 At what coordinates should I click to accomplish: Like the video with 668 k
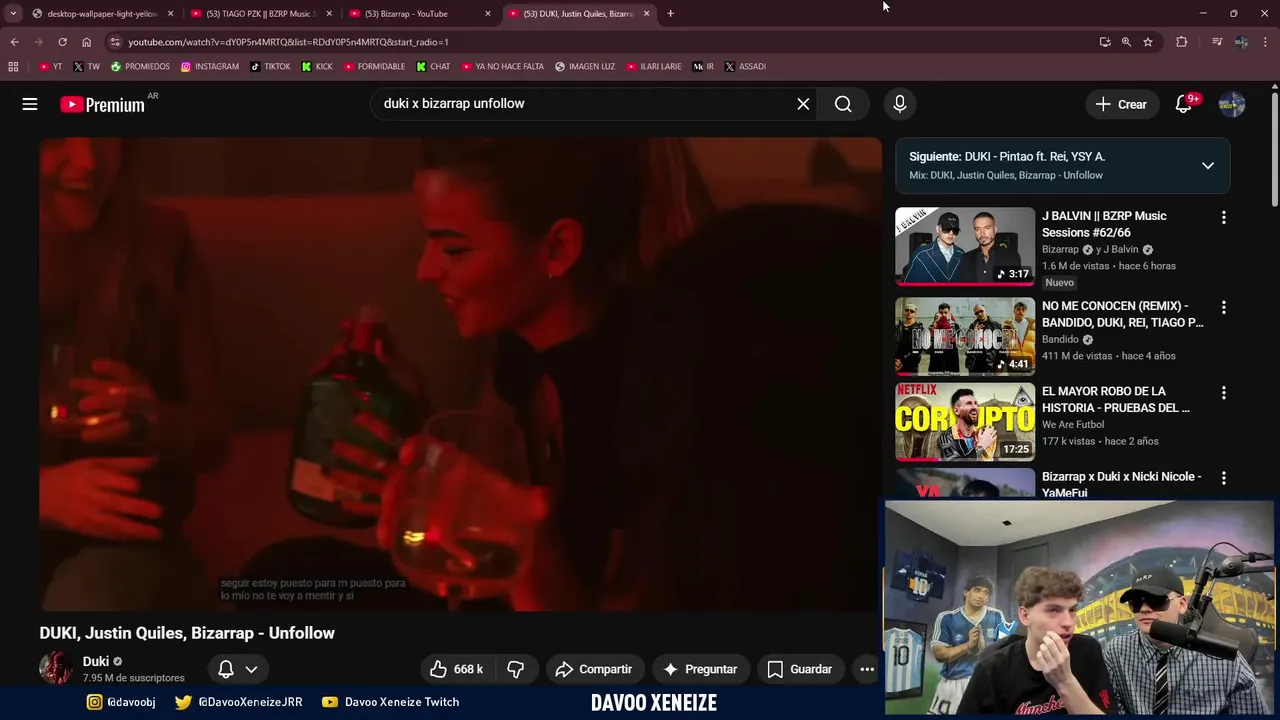coord(456,669)
